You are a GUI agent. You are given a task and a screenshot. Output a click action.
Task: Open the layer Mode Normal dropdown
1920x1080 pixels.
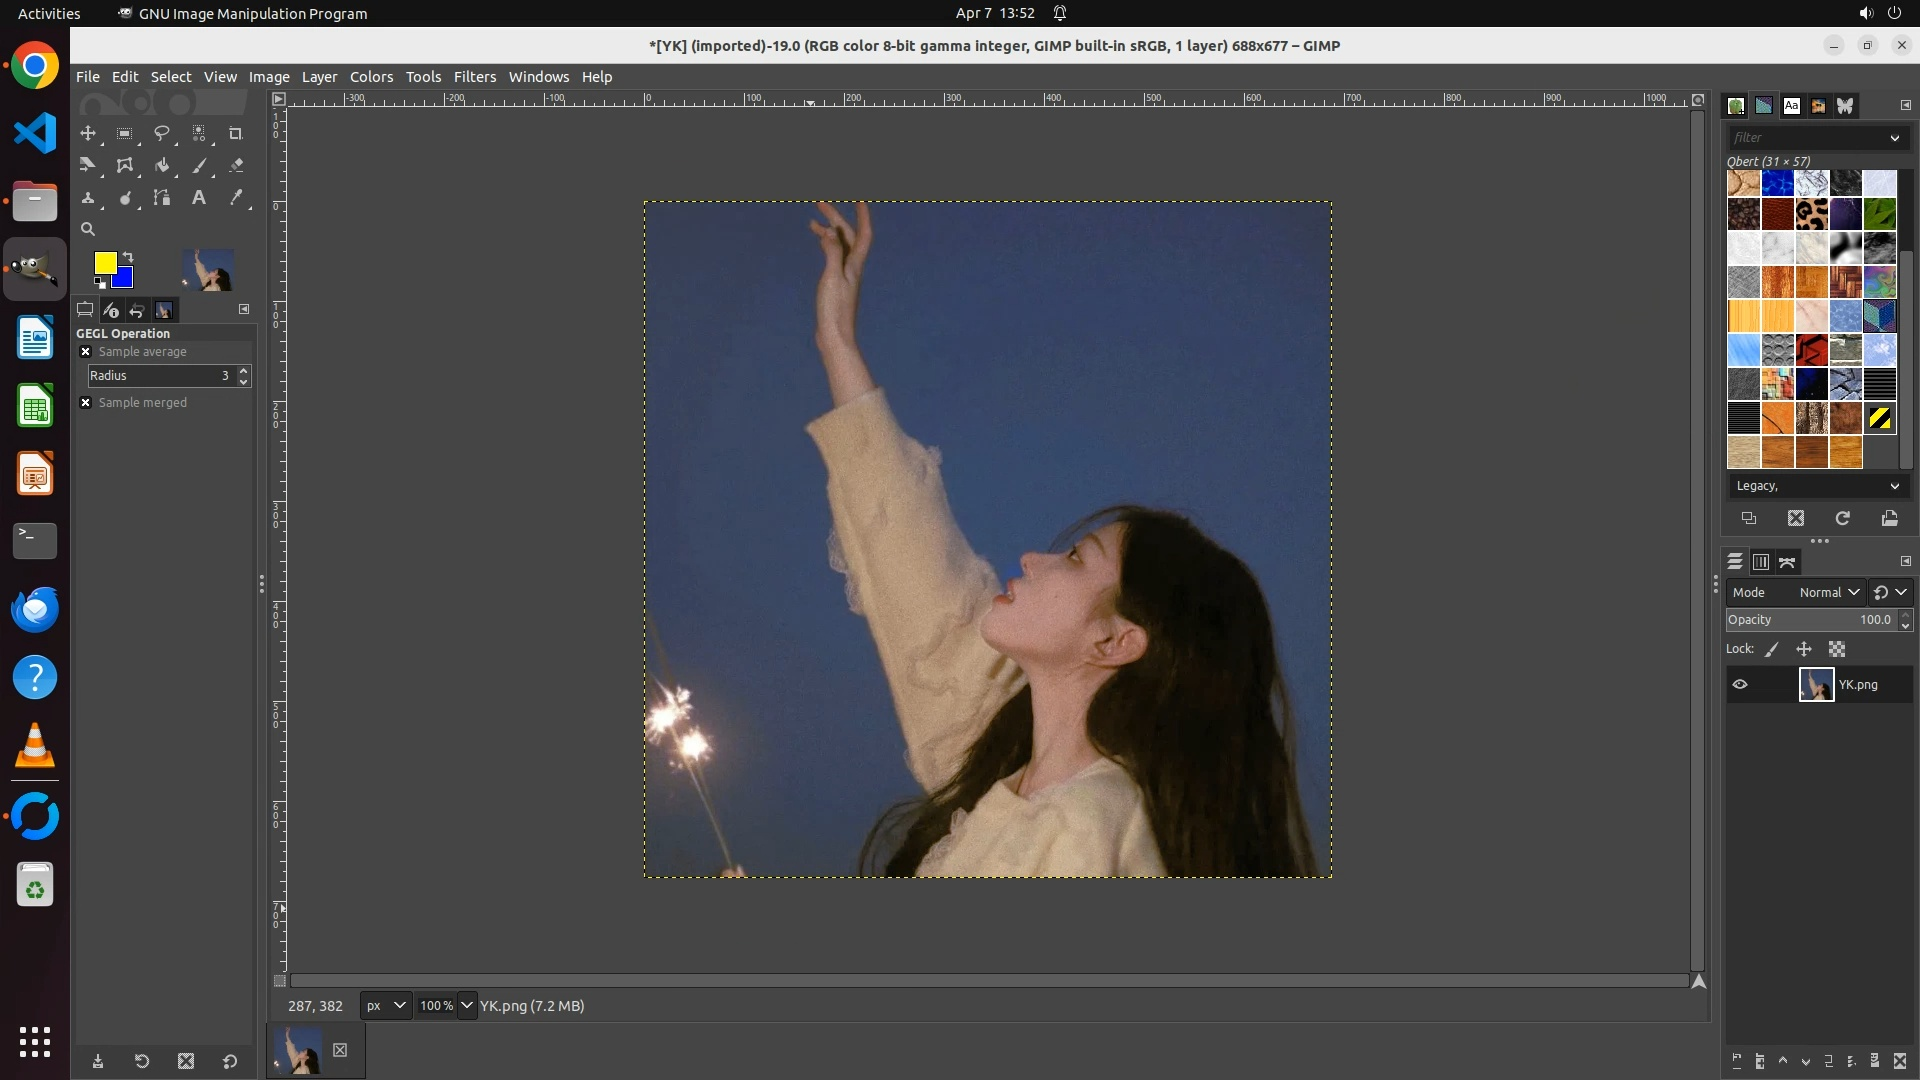pyautogui.click(x=1828, y=593)
